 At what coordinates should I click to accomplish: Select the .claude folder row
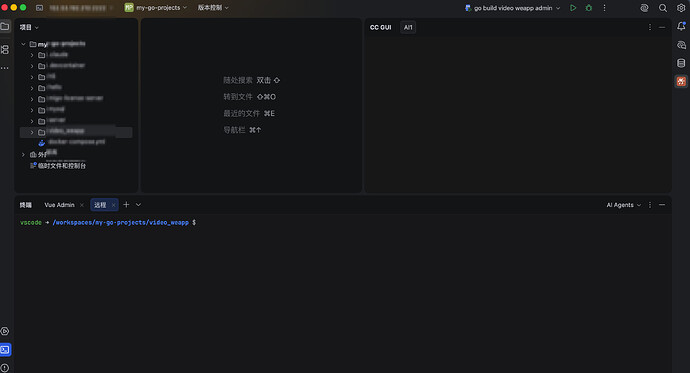click(76, 55)
